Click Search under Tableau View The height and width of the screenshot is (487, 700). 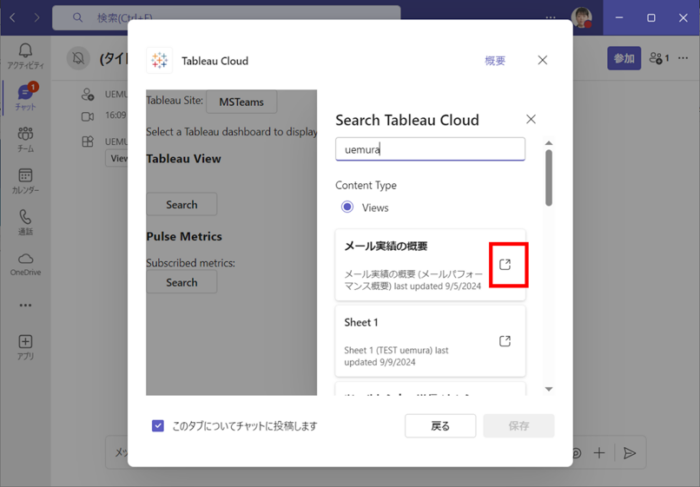coord(182,204)
